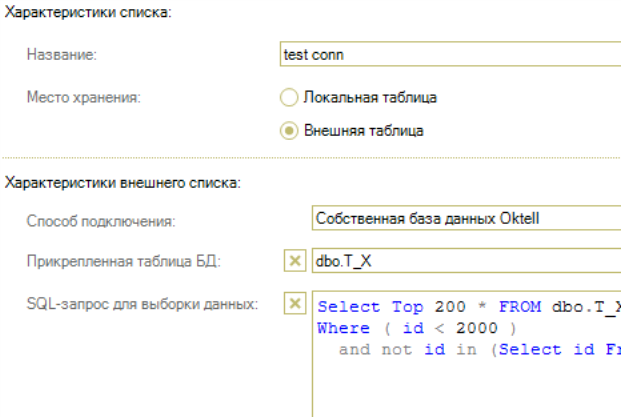Focus the dbo.T_X attached table field
This screenshot has height=417, width=621.
465,261
